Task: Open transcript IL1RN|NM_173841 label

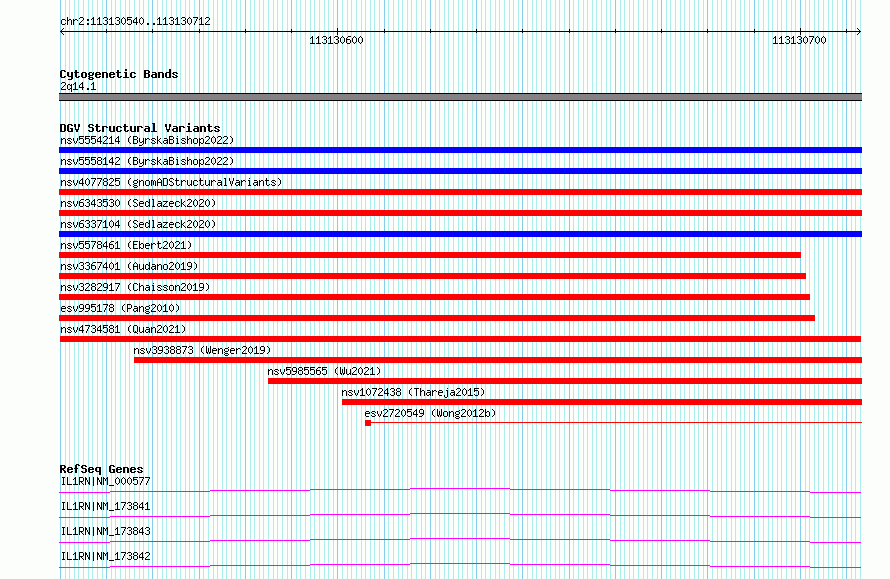Action: [x=105, y=506]
